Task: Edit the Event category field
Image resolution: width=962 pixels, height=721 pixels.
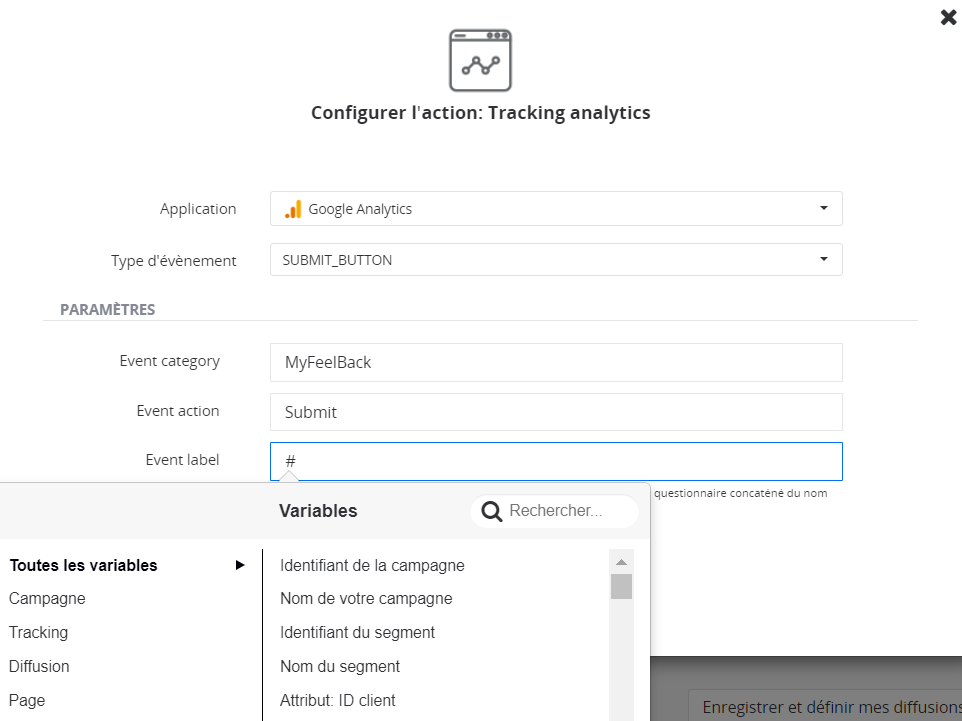Action: [556, 362]
